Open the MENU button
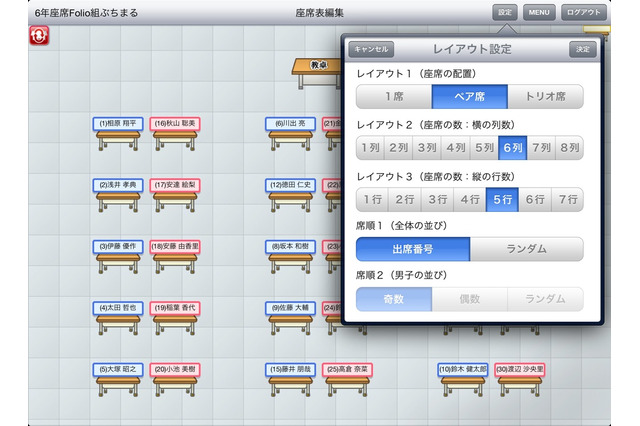640x426 pixels. tap(539, 12)
